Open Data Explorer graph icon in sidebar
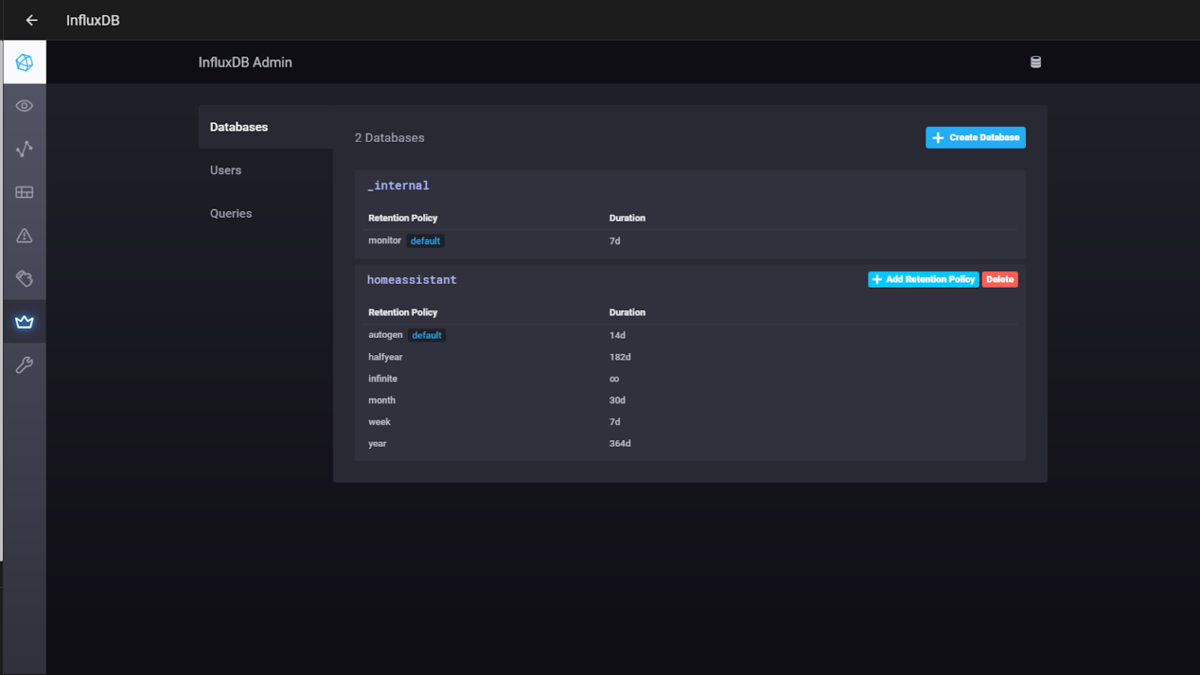Viewport: 1200px width, 675px height. click(x=24, y=149)
